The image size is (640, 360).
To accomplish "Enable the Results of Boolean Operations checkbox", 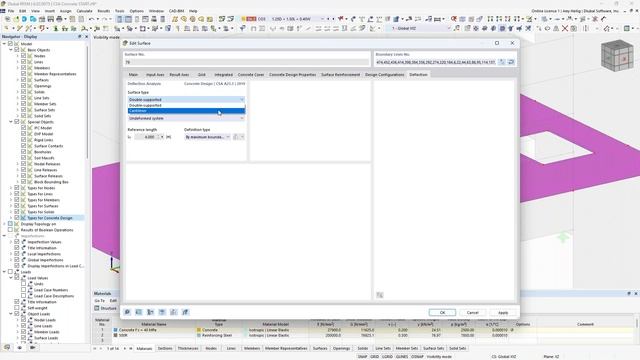I will 11,230.
